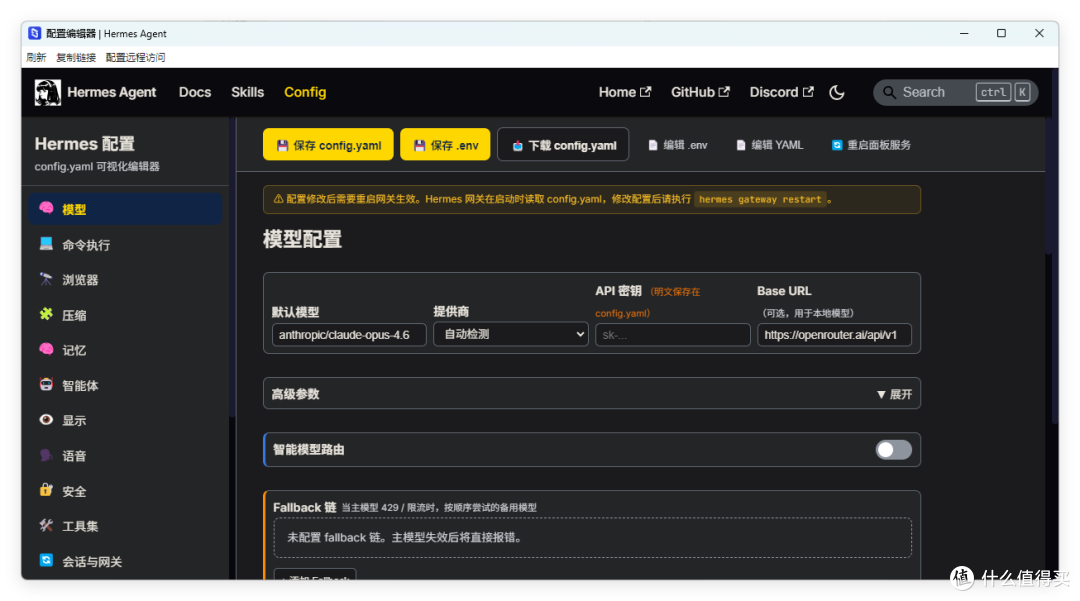Image resolution: width=1080 pixels, height=601 pixels.
Task: Go to the Skills tab
Action: pyautogui.click(x=247, y=92)
